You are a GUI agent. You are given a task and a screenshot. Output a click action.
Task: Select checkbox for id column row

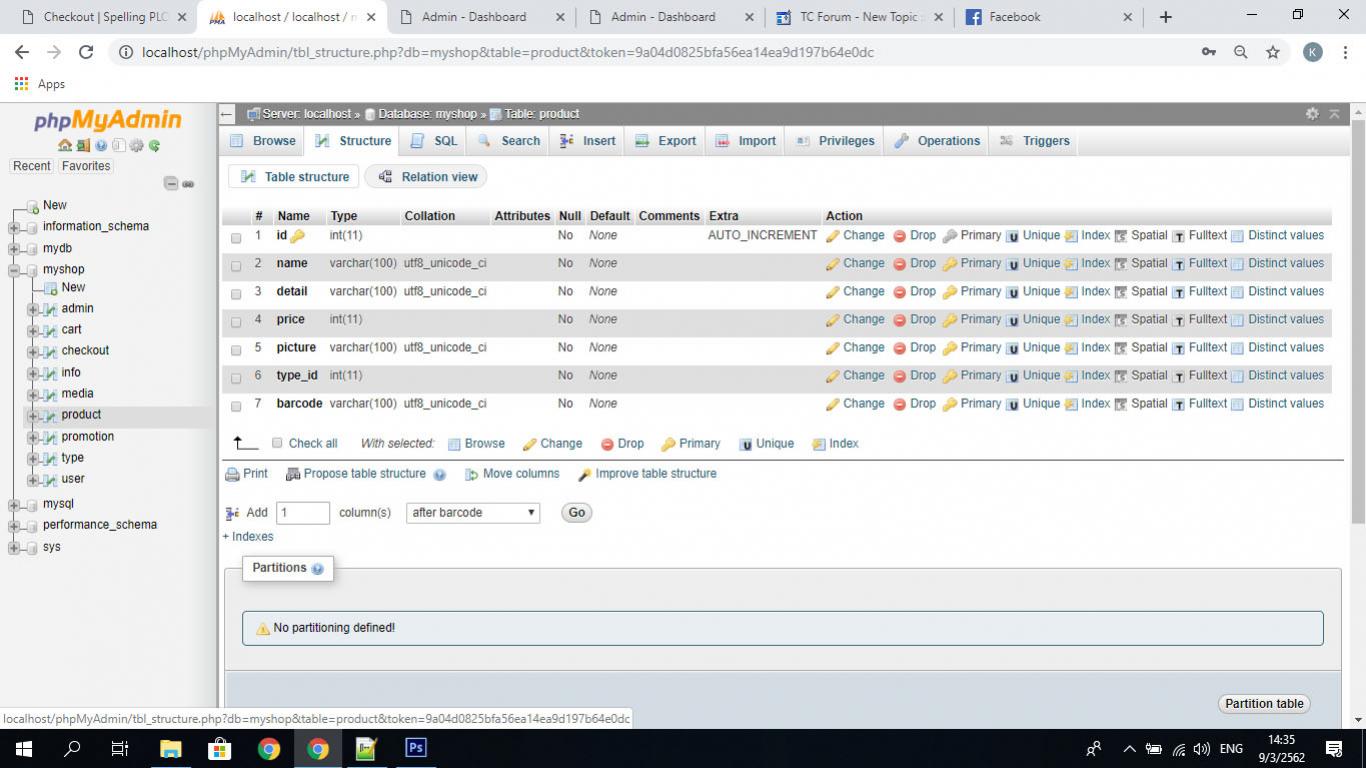(x=236, y=238)
